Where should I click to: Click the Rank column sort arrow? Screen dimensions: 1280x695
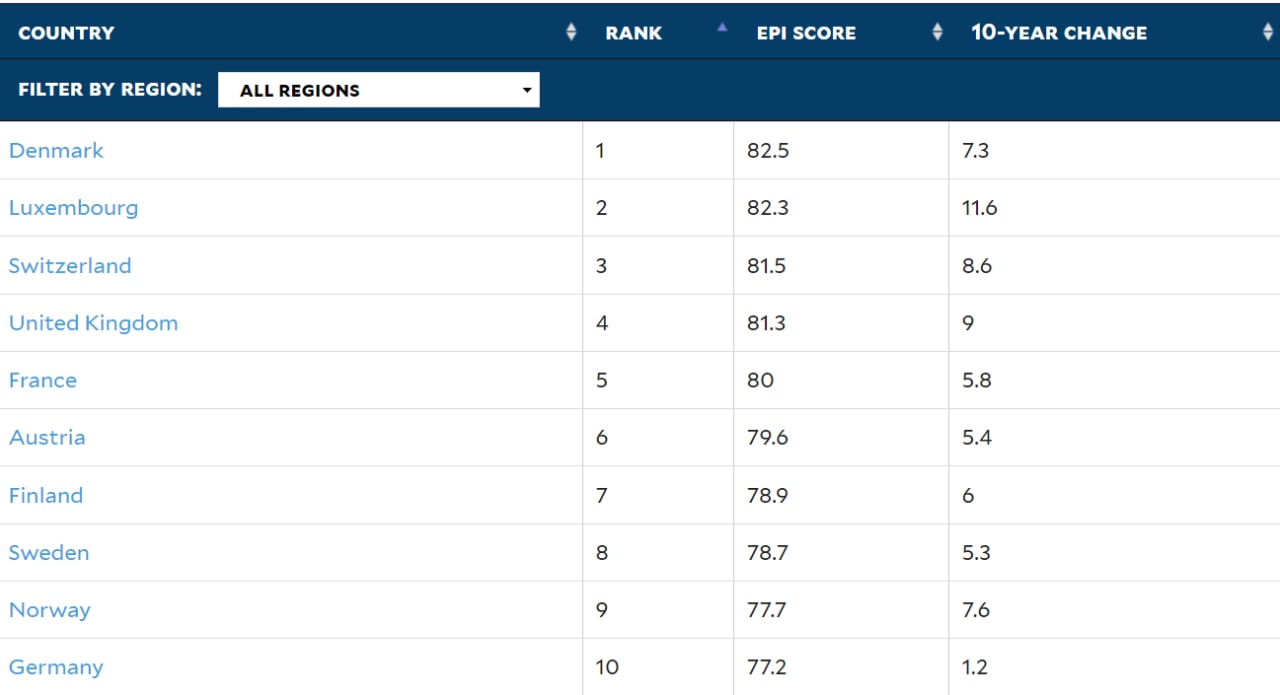tap(722, 28)
